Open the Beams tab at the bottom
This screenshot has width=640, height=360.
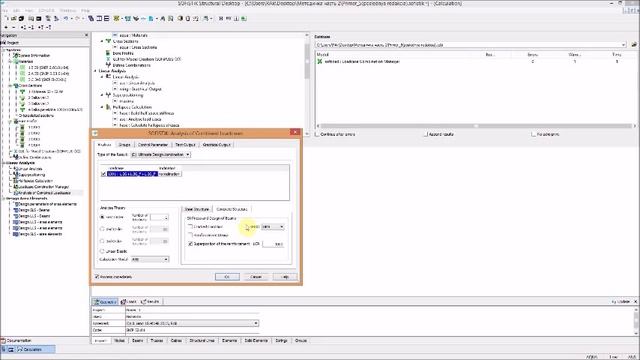coord(138,340)
